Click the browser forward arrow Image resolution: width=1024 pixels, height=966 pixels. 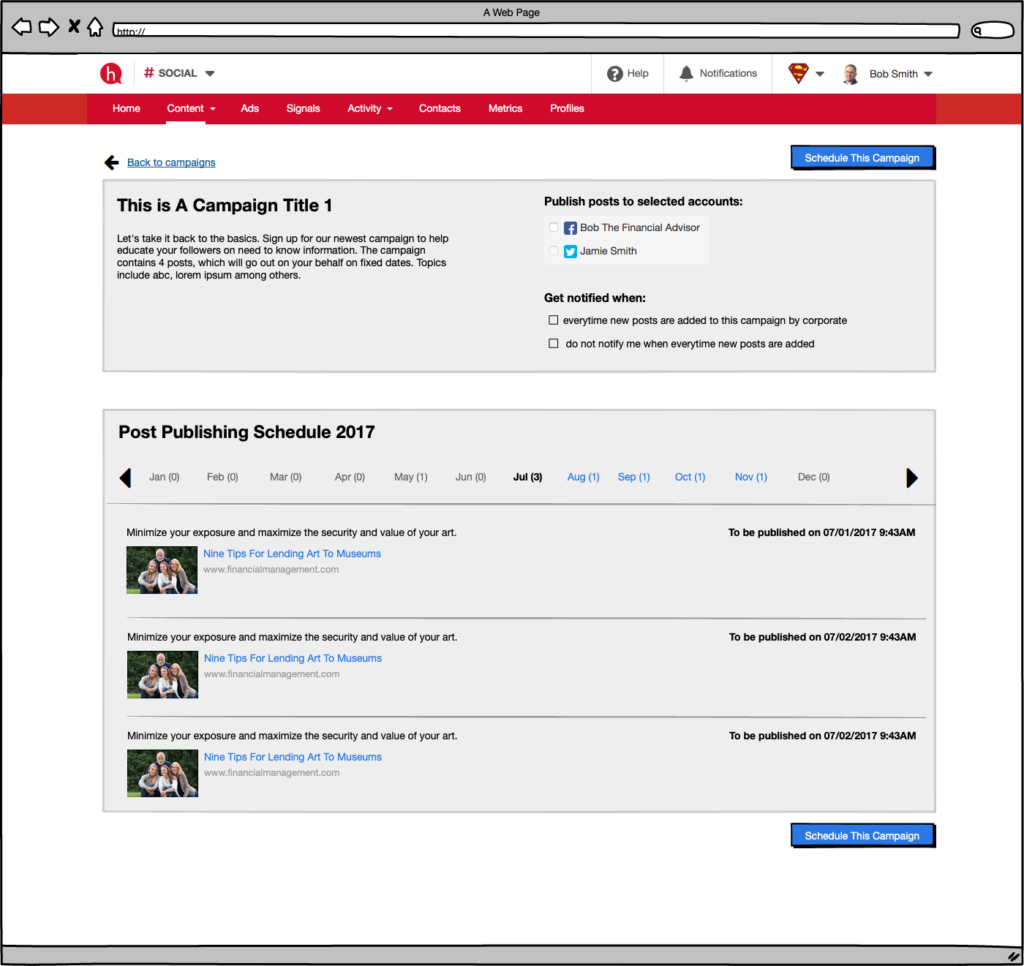tap(49, 27)
